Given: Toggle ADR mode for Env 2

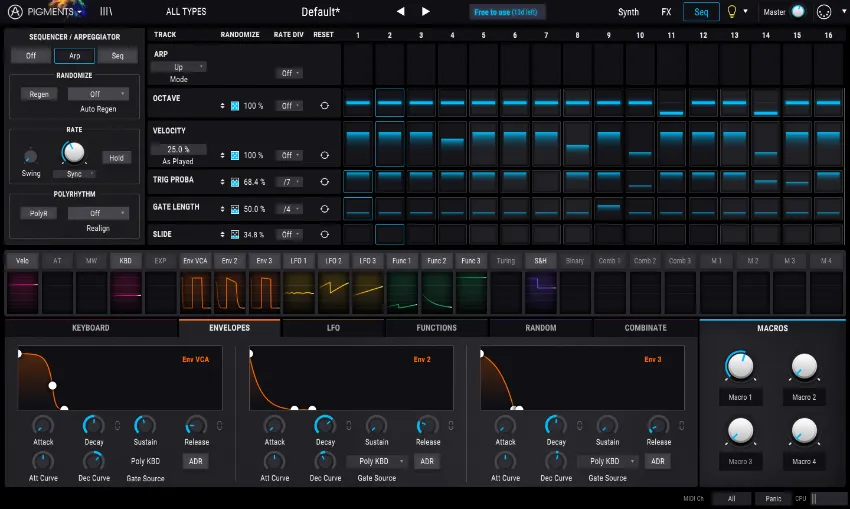Looking at the screenshot, I should pos(427,461).
